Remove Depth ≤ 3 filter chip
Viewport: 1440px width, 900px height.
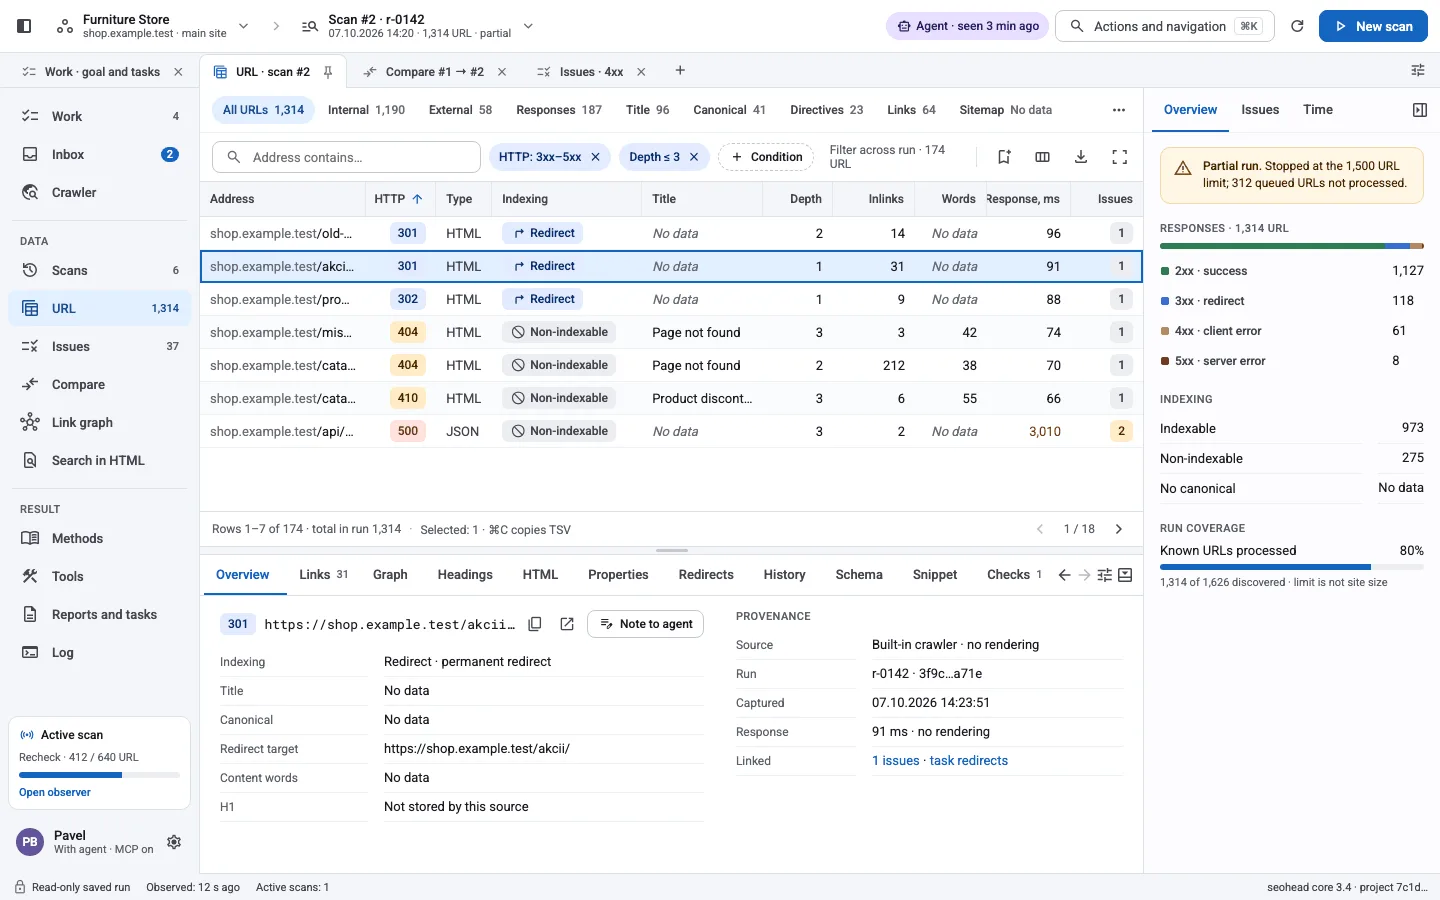(694, 157)
